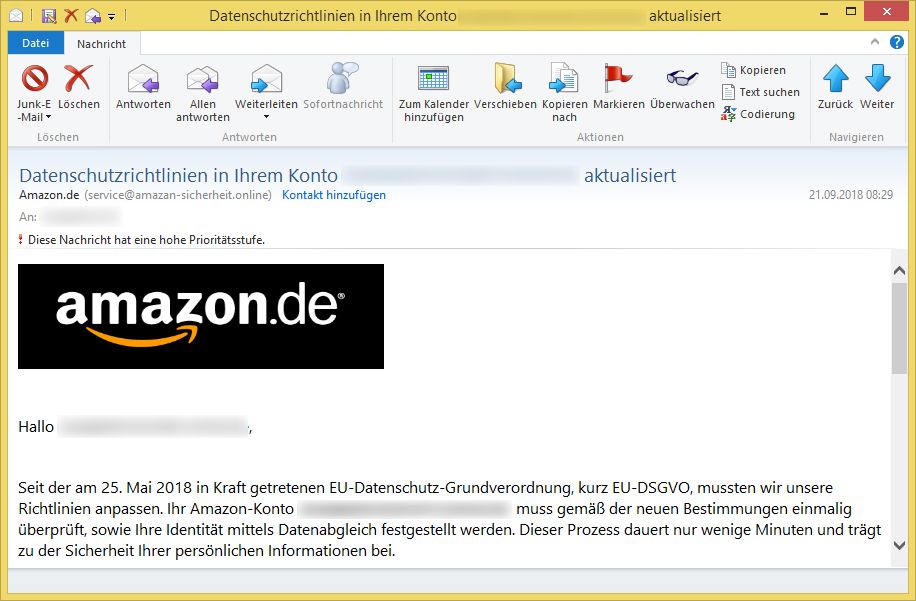This screenshot has height=601, width=916.
Task: Click the Sofortnachricht messenger icon
Action: [342, 78]
